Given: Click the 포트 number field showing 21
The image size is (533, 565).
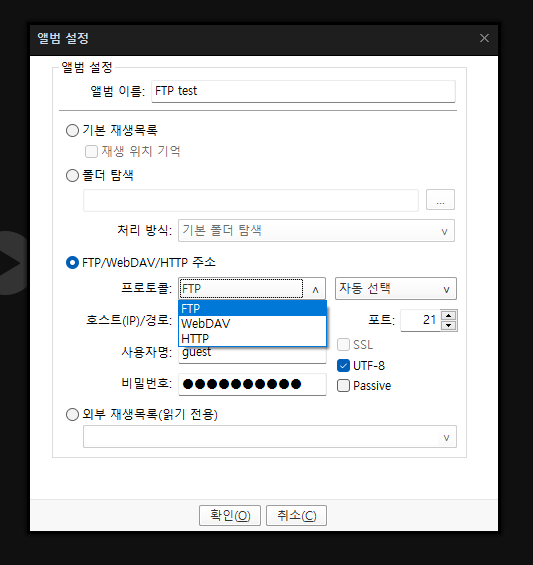Looking at the screenshot, I should pos(420,320).
